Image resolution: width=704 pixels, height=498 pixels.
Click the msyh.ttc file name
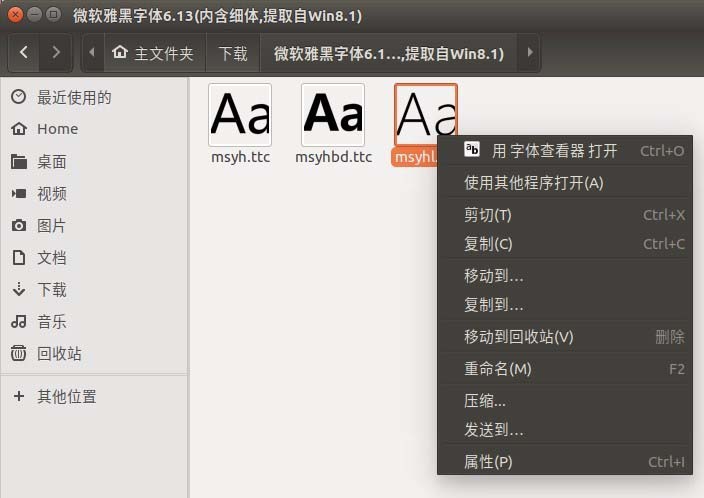pos(241,157)
